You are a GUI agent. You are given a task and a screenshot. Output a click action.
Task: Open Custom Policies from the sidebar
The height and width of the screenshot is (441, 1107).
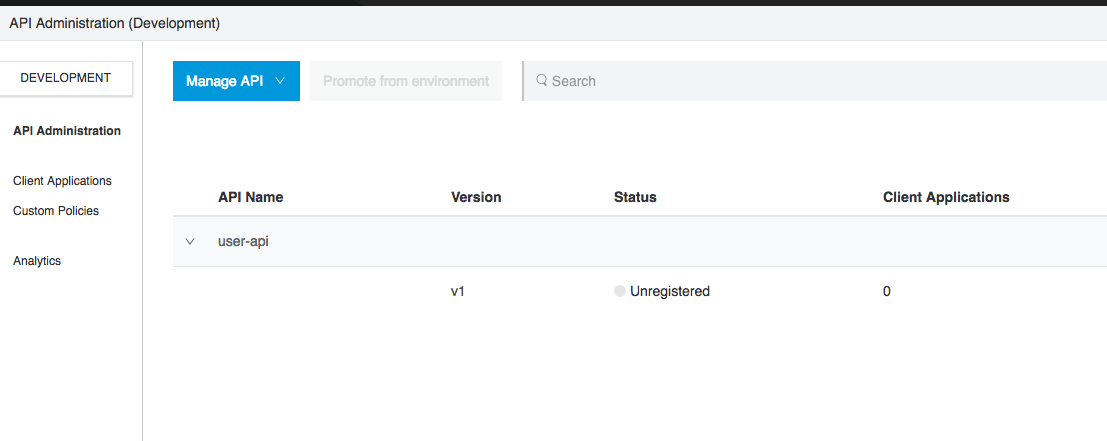point(56,211)
